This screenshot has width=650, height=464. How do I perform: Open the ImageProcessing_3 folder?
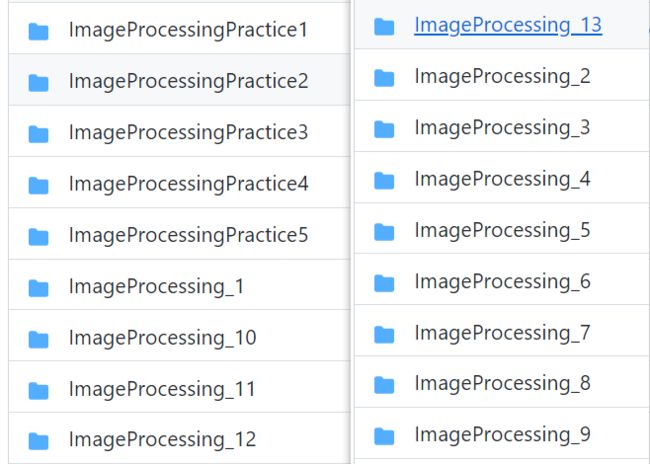click(x=502, y=128)
